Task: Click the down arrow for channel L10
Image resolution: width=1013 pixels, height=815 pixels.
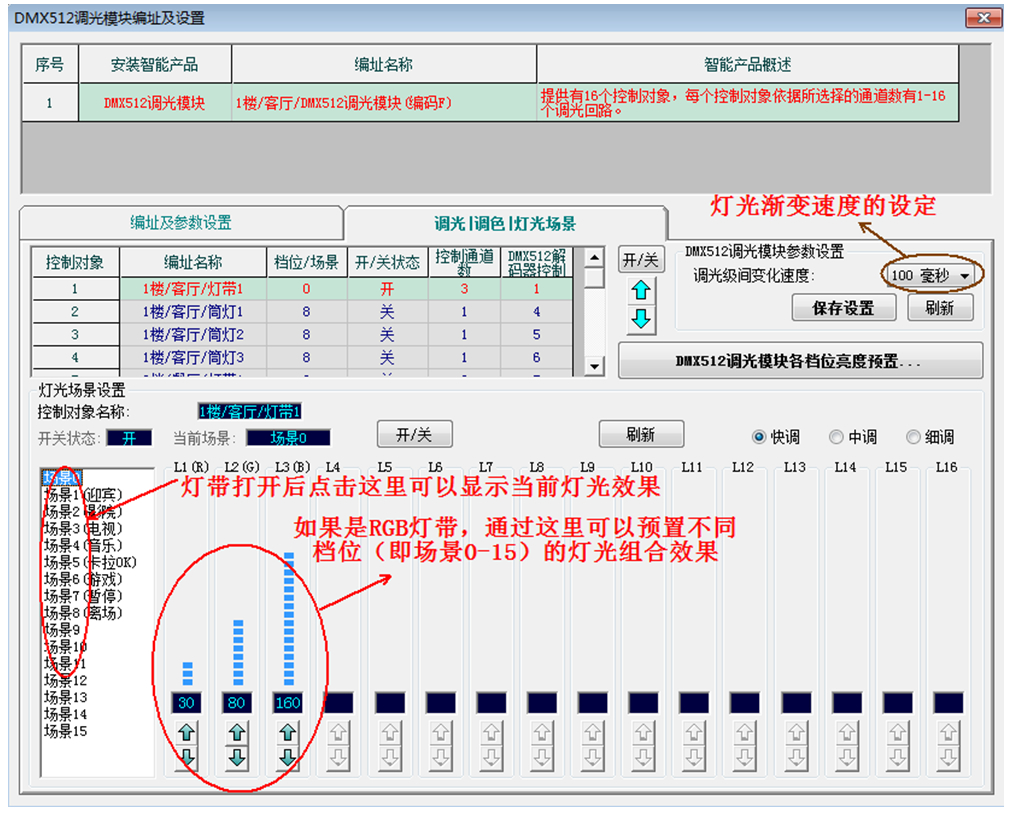Action: [643, 757]
